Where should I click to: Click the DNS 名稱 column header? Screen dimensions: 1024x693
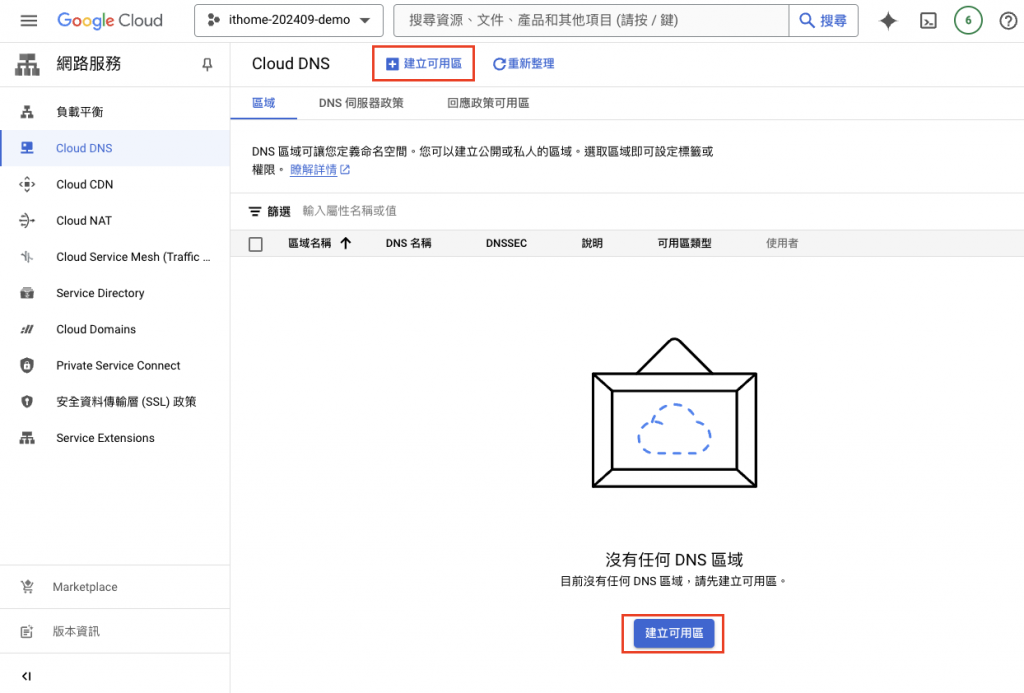click(409, 244)
